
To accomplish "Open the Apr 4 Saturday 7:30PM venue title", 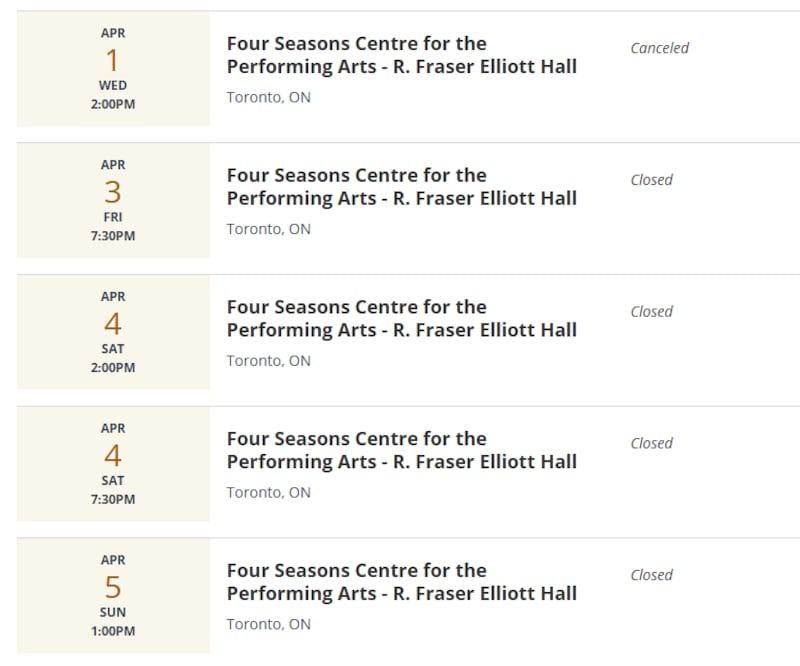I will 402,450.
